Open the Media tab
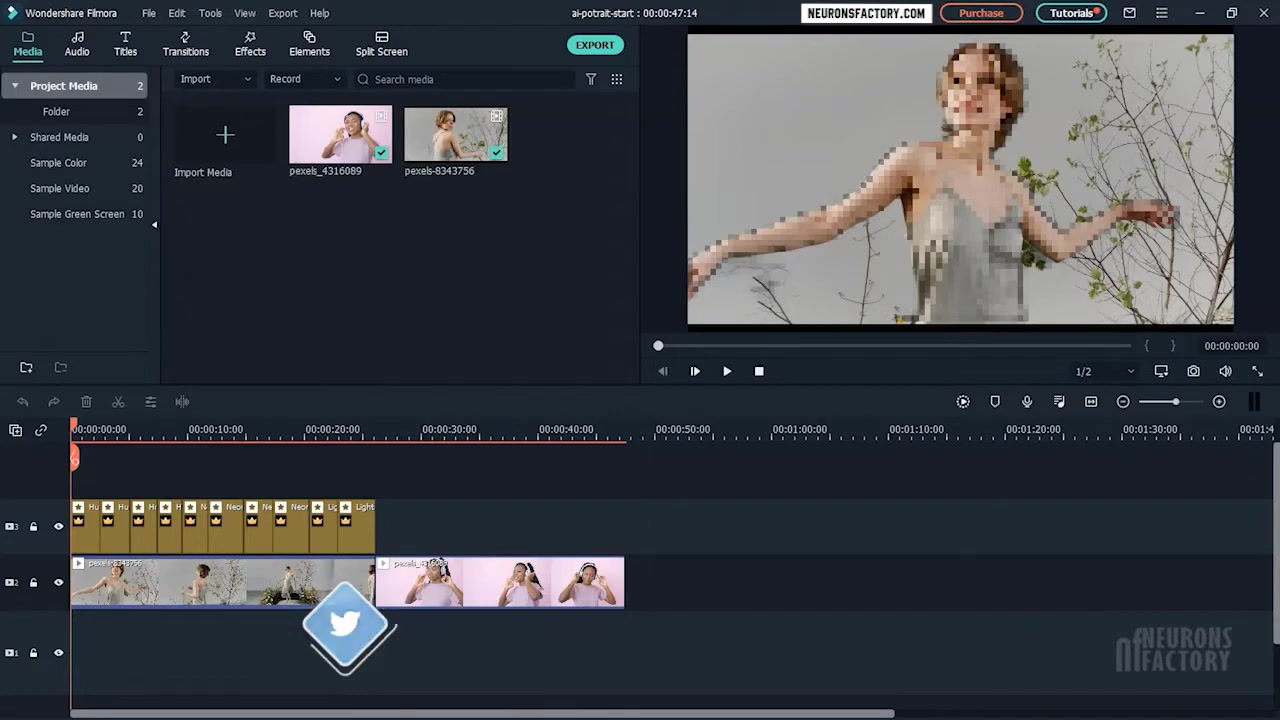This screenshot has width=1280, height=720. 27,44
